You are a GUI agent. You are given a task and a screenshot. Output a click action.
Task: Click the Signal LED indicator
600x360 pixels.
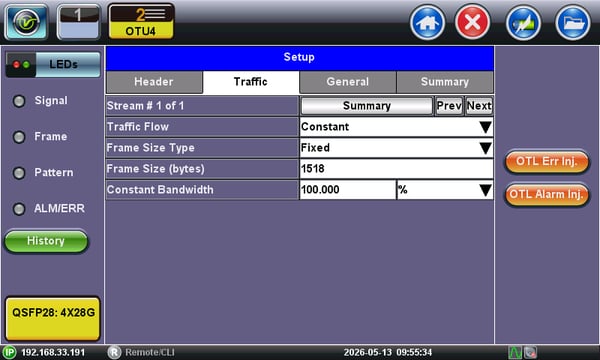(19, 101)
